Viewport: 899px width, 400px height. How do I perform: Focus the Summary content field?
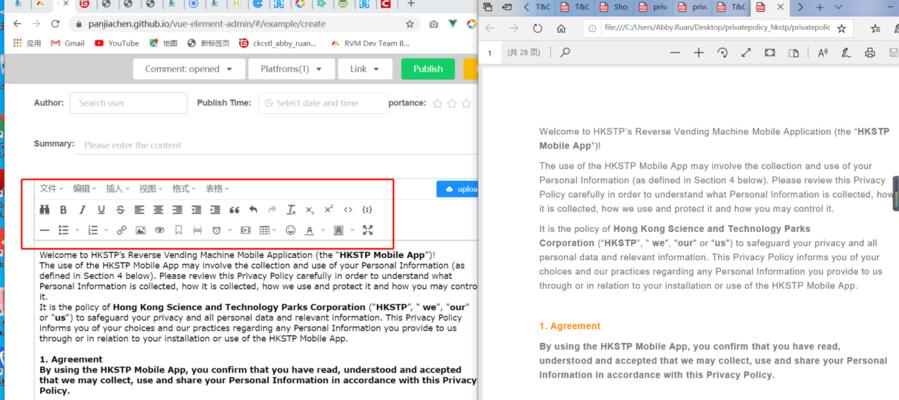point(278,145)
